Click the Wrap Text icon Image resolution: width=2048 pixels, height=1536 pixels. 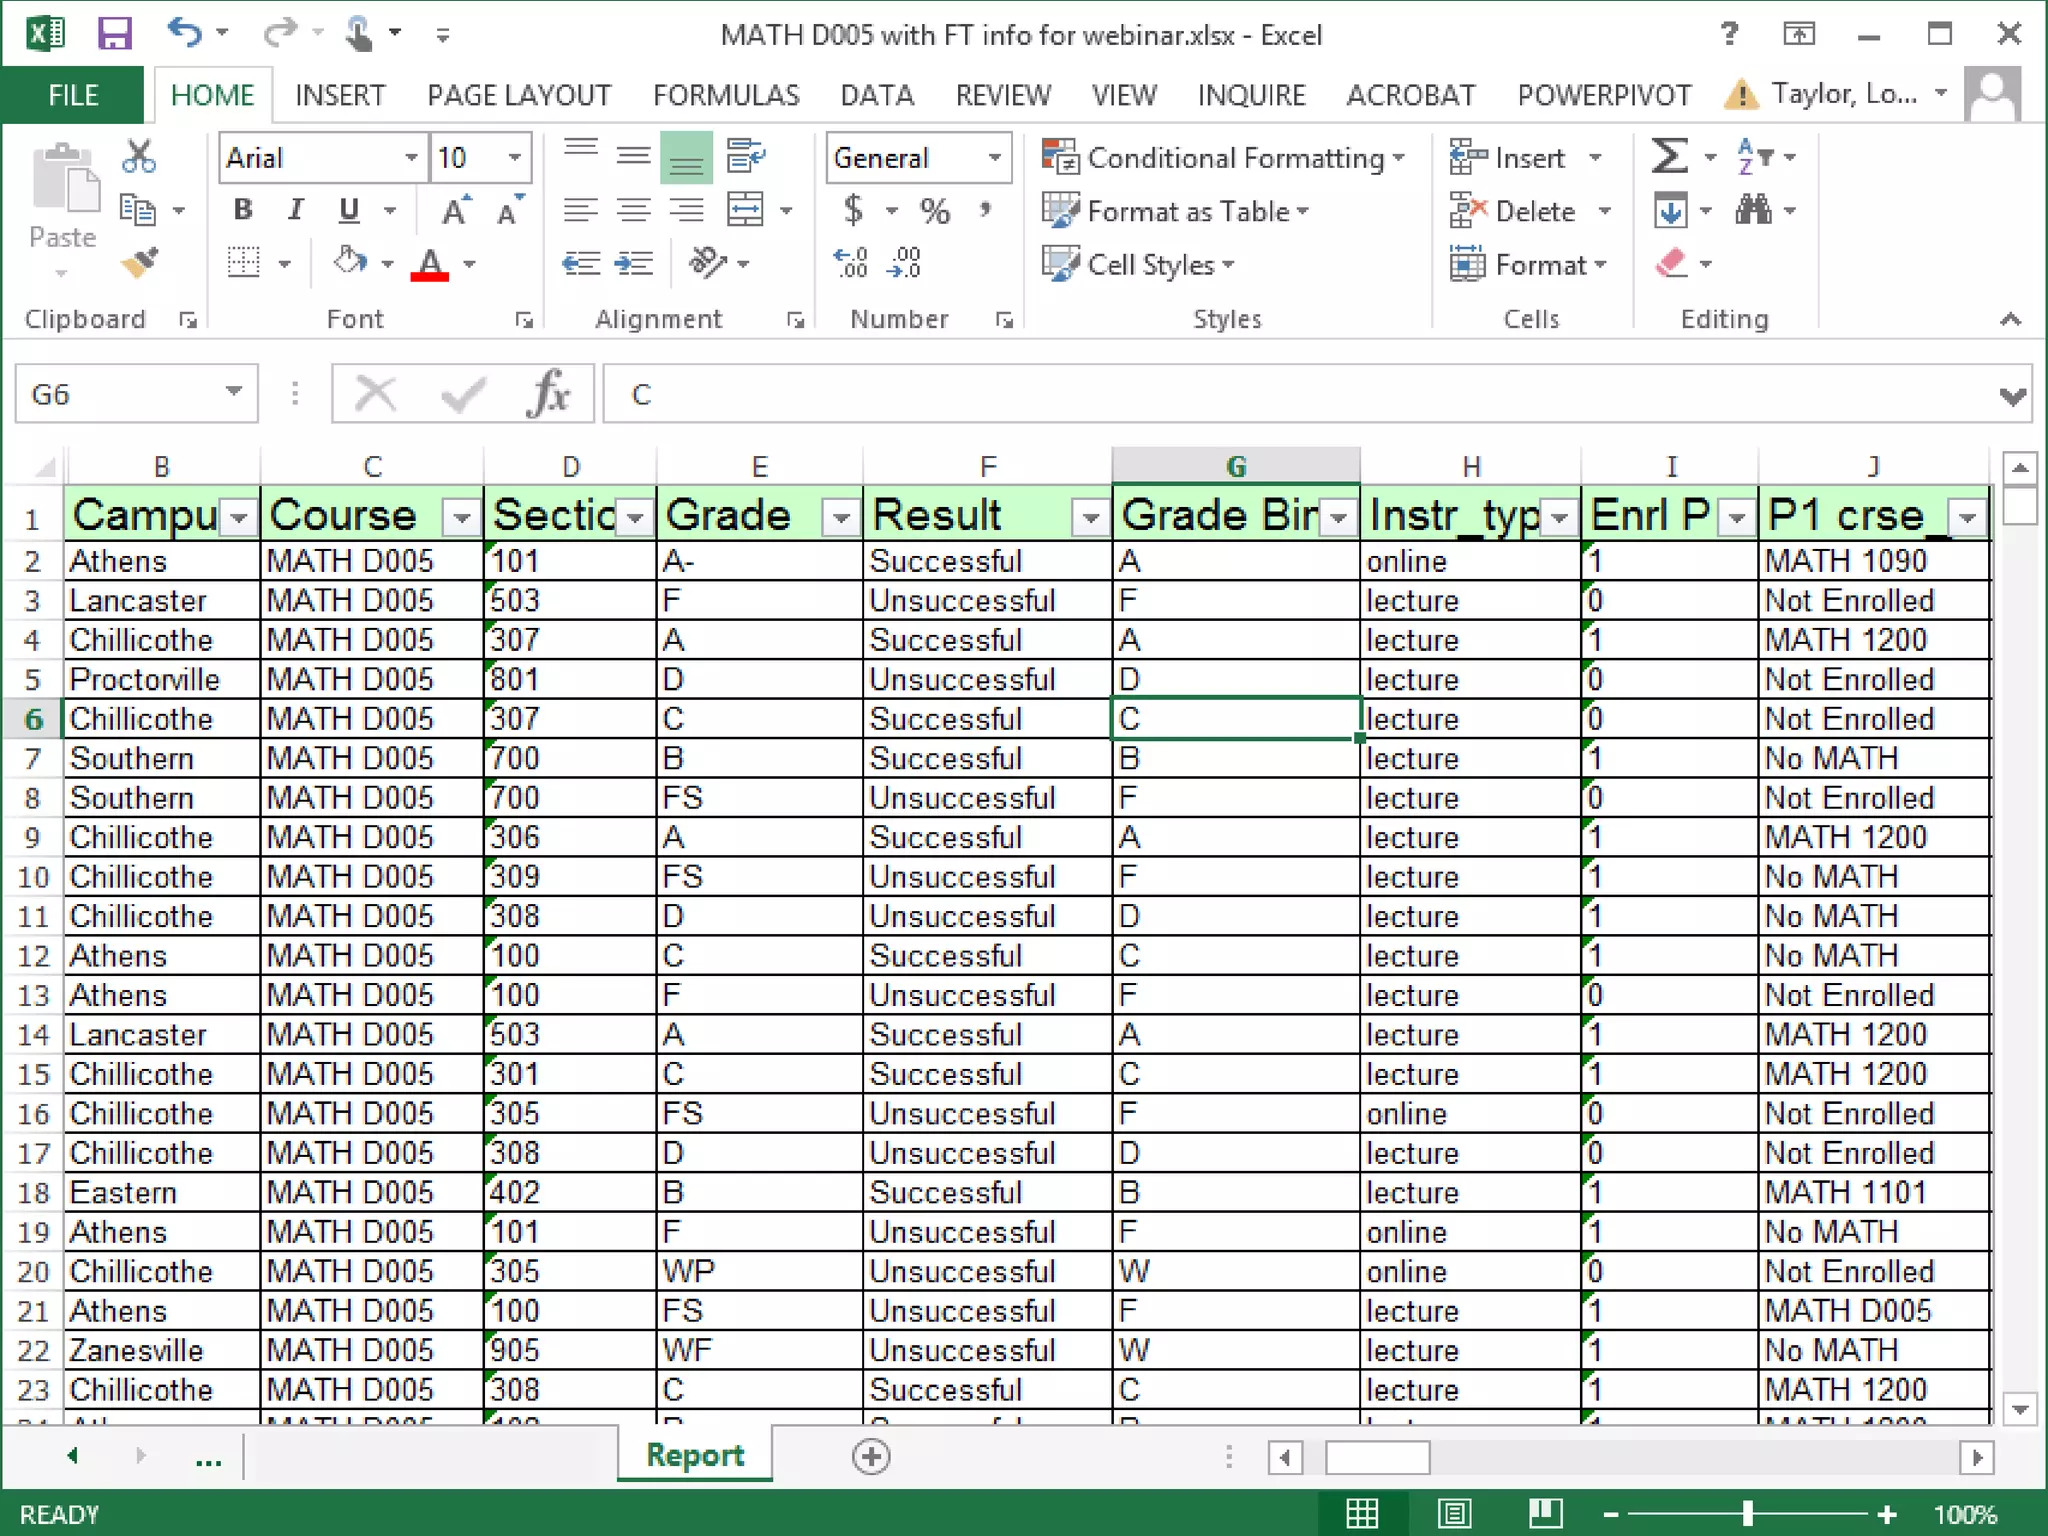click(745, 156)
